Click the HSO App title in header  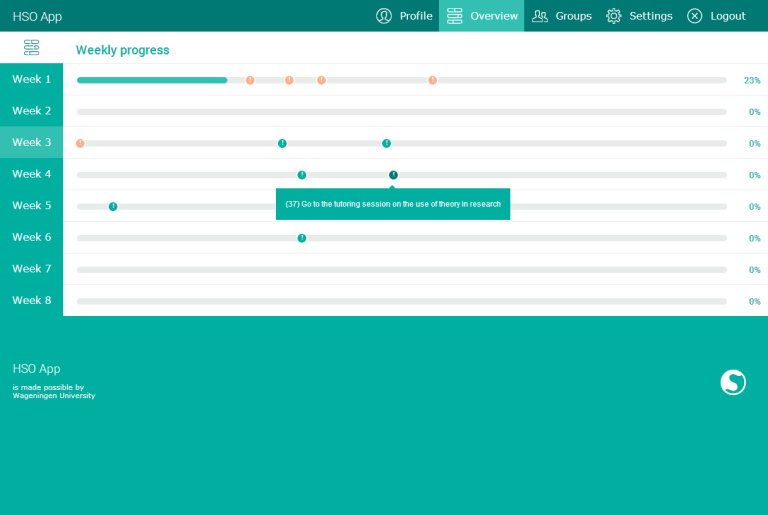coord(37,17)
